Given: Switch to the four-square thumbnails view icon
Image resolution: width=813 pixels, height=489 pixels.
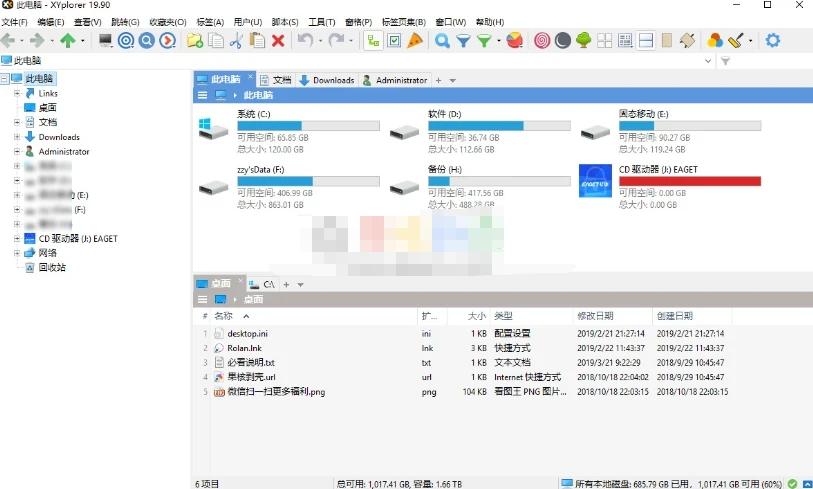Looking at the screenshot, I should tap(605, 40).
